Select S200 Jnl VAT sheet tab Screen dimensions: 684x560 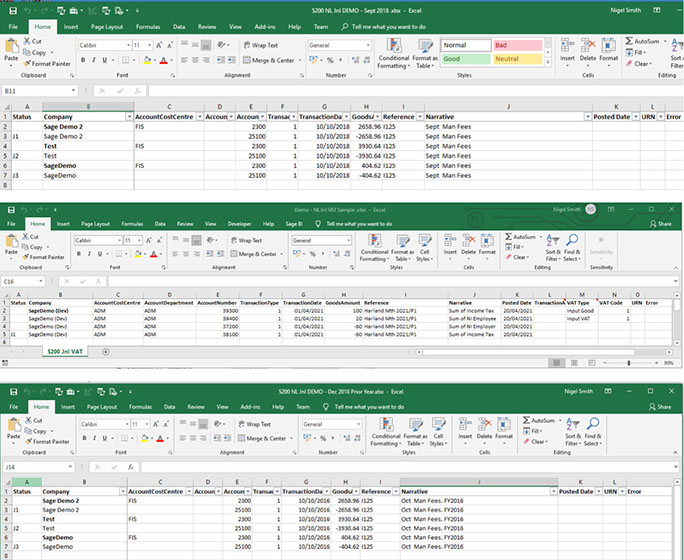(65, 352)
